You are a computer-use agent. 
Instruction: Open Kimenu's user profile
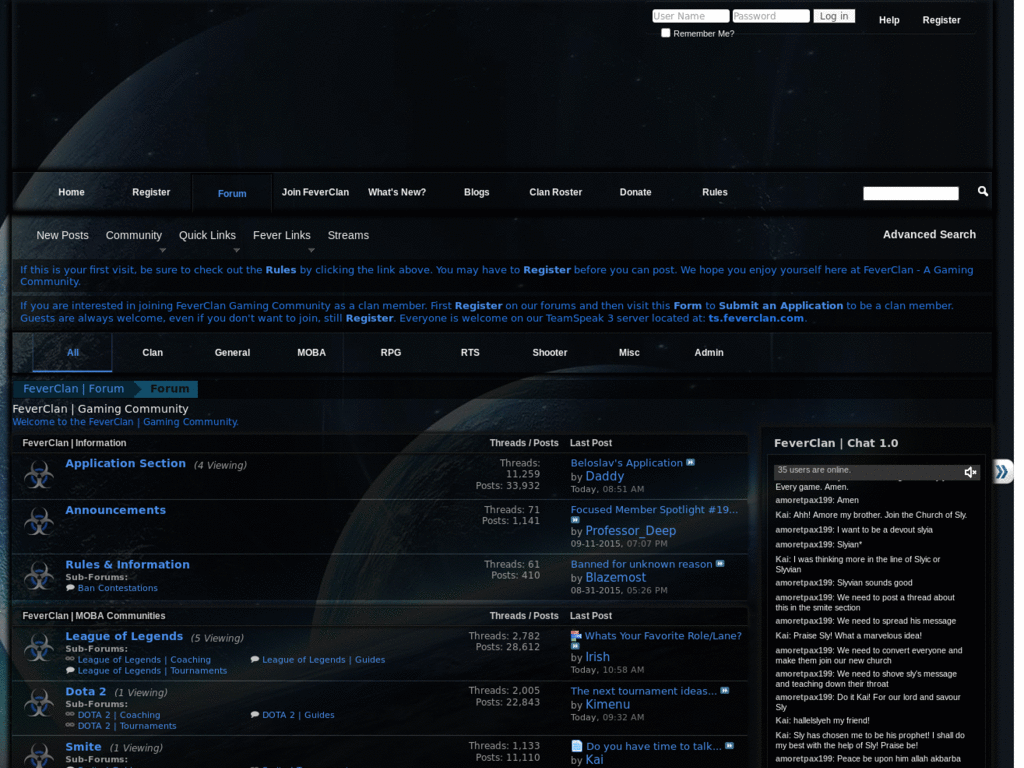click(x=607, y=705)
